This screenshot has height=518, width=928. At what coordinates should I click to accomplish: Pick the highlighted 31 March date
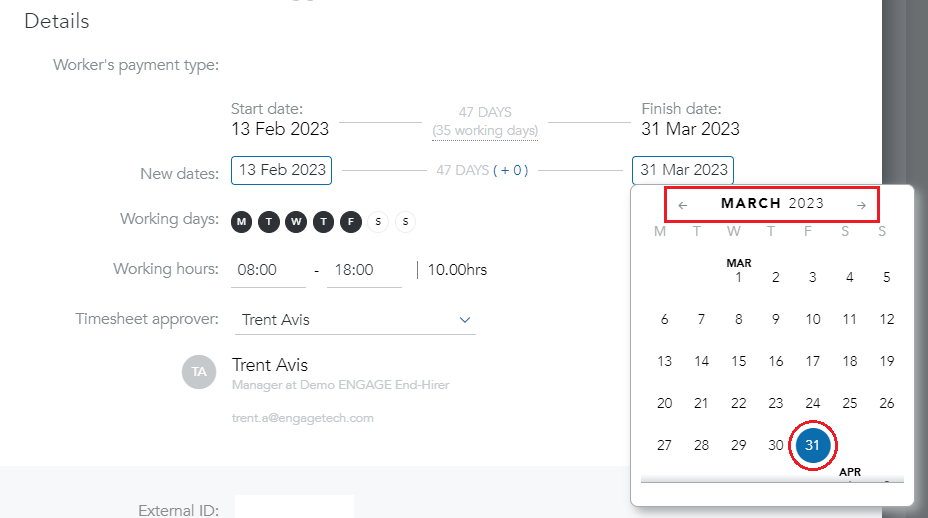tap(813, 445)
